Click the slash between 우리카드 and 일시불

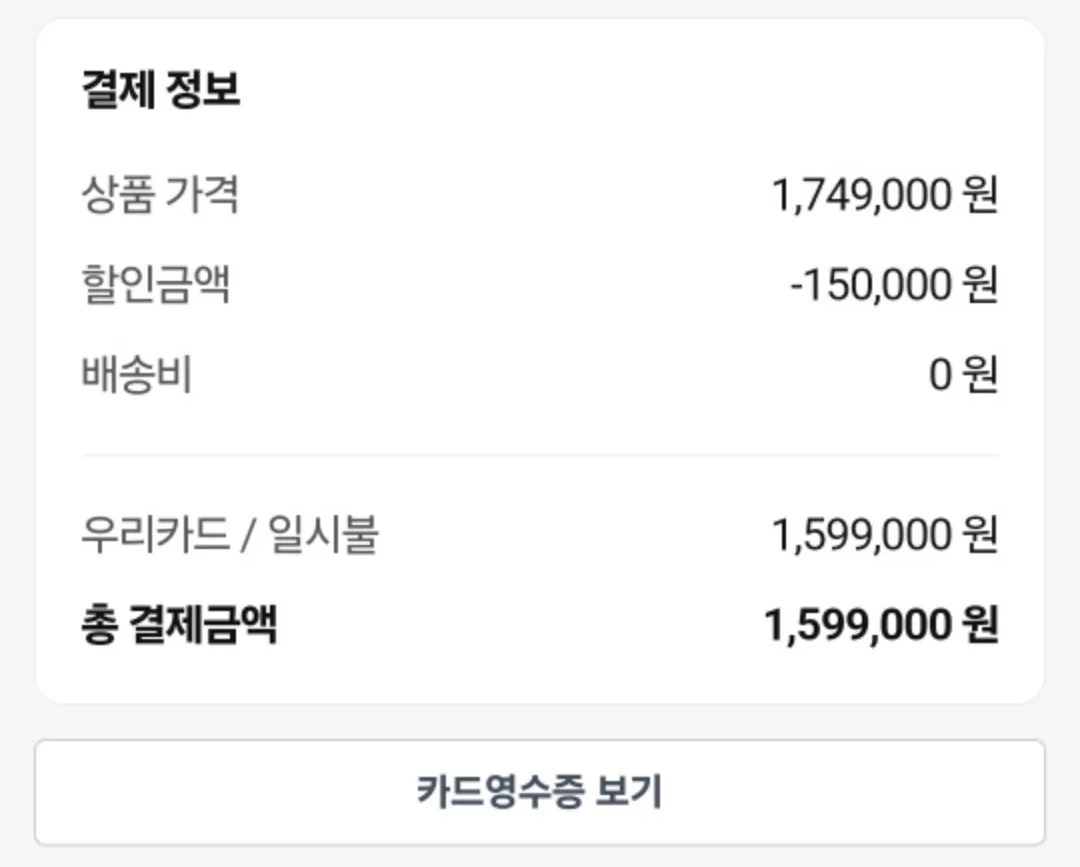click(248, 536)
